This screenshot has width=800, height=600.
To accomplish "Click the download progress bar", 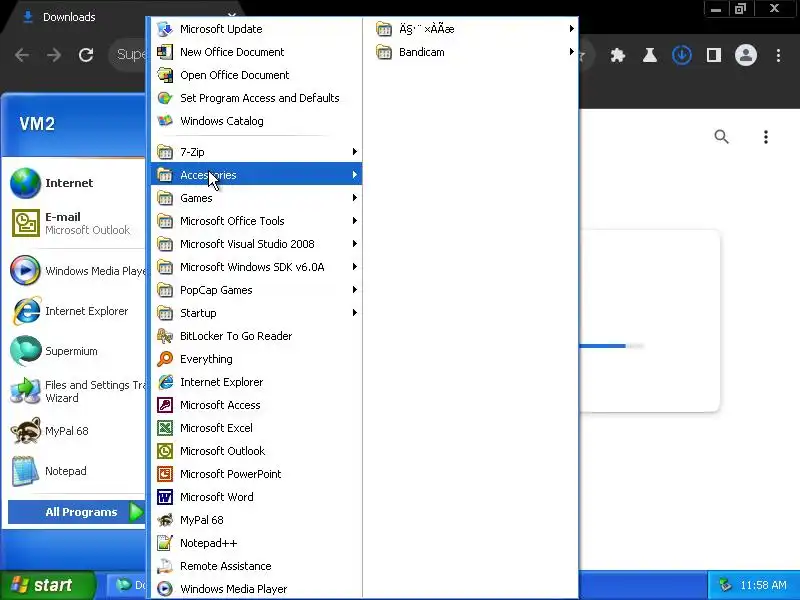I will pyautogui.click(x=611, y=346).
